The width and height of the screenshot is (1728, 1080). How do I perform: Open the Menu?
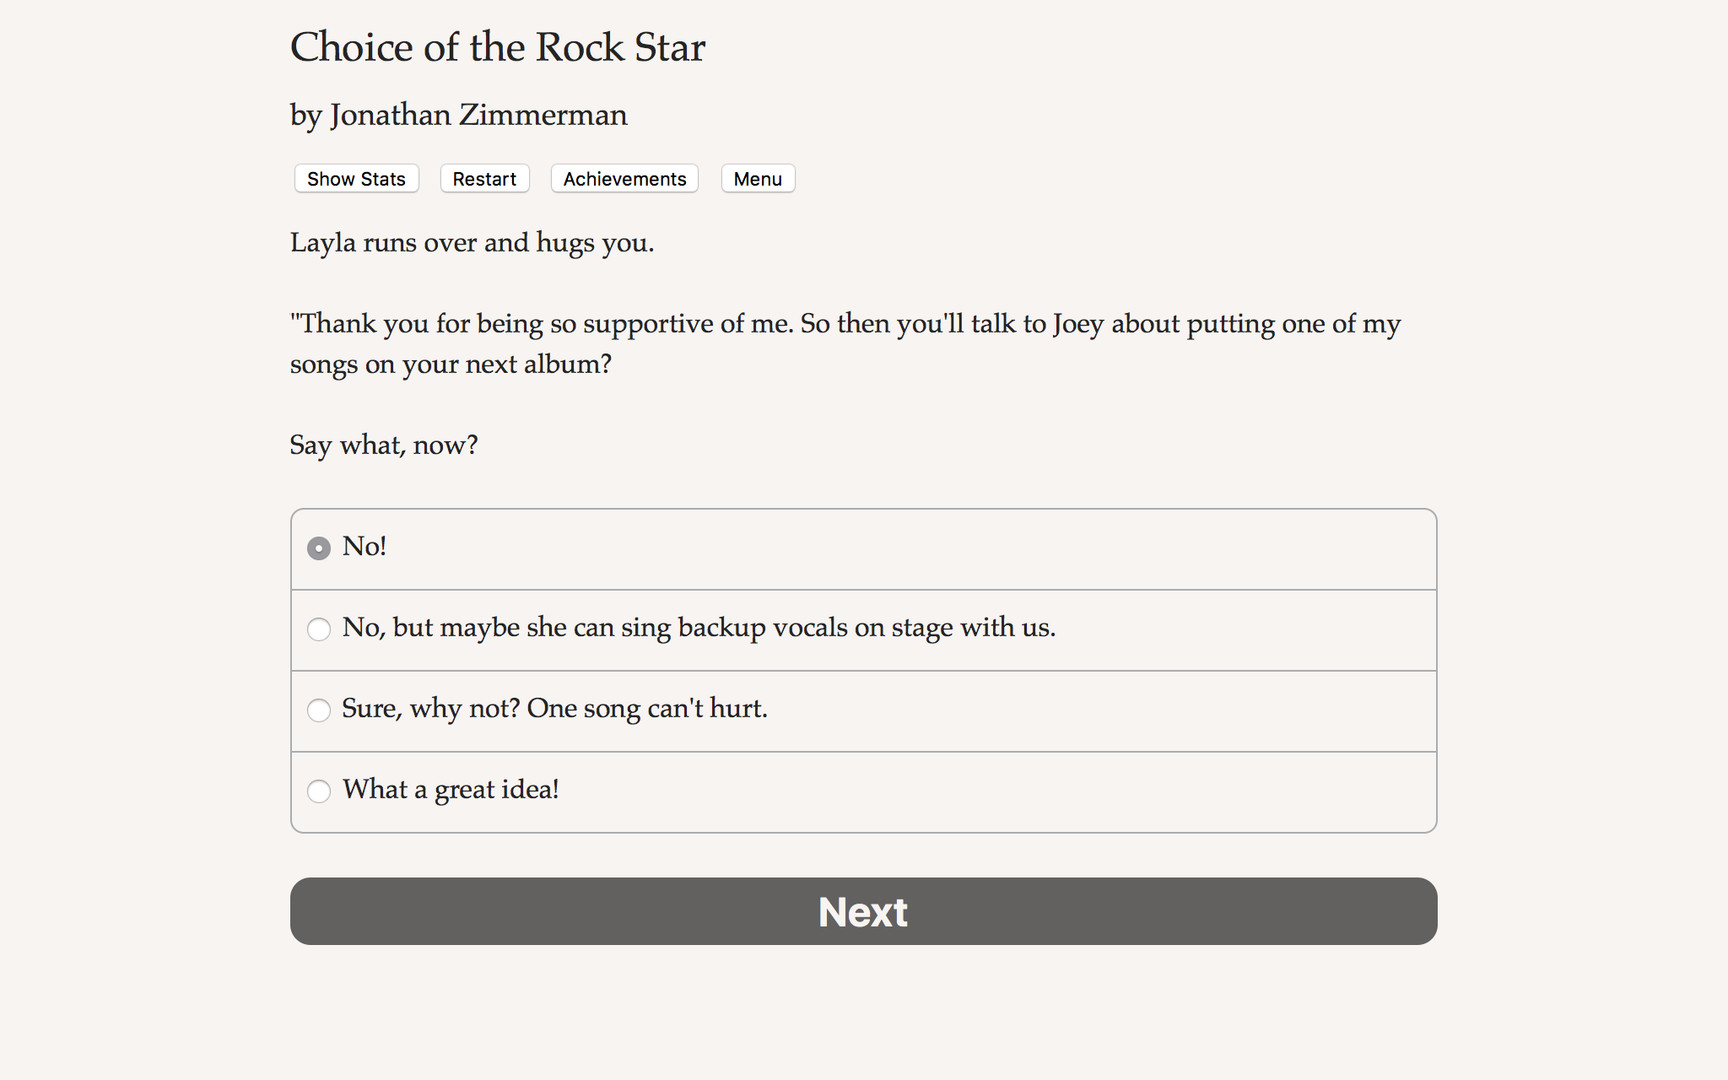point(757,178)
